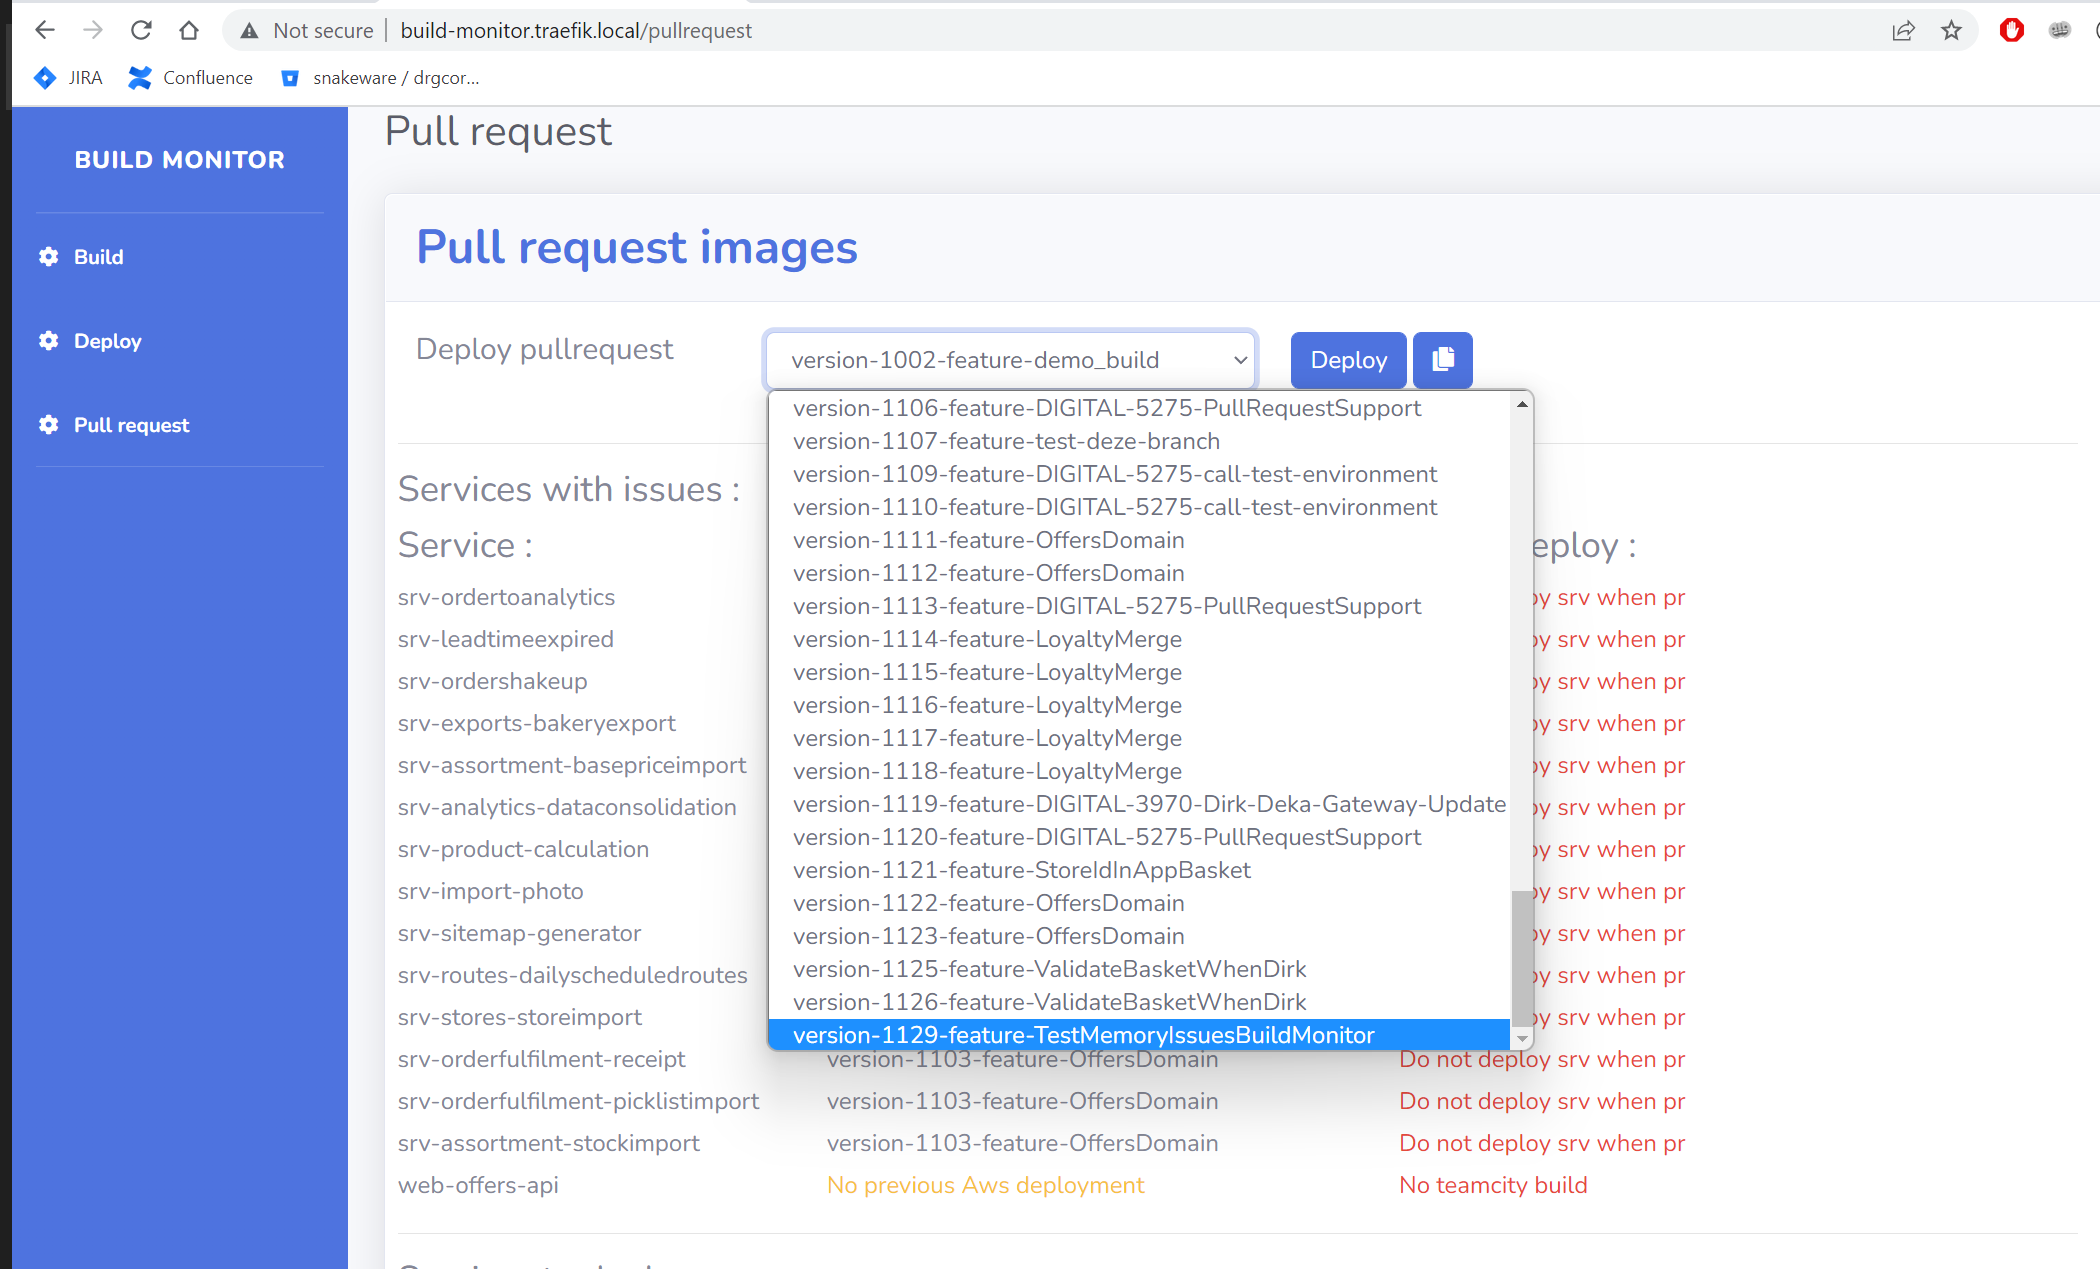Open the red adblock extension icon
The image size is (2100, 1269).
[x=2011, y=30]
